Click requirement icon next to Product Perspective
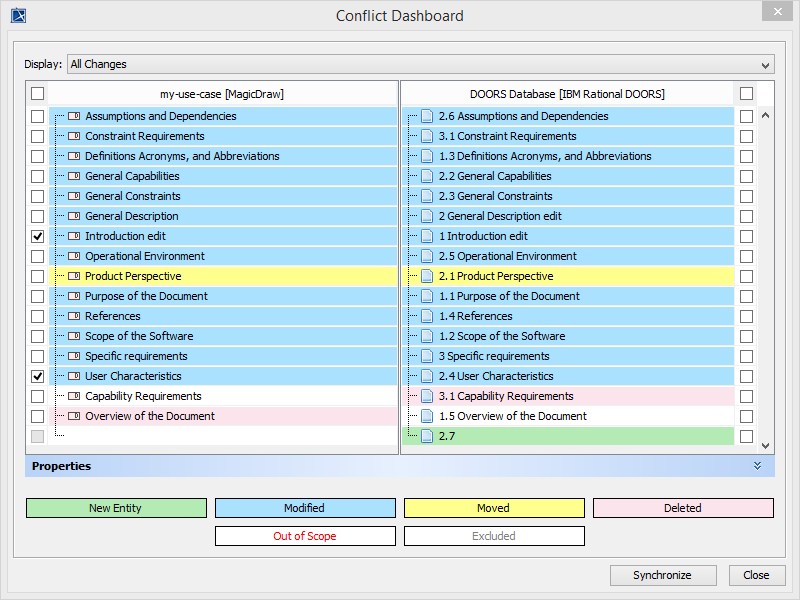The height and width of the screenshot is (600, 800). [73, 276]
